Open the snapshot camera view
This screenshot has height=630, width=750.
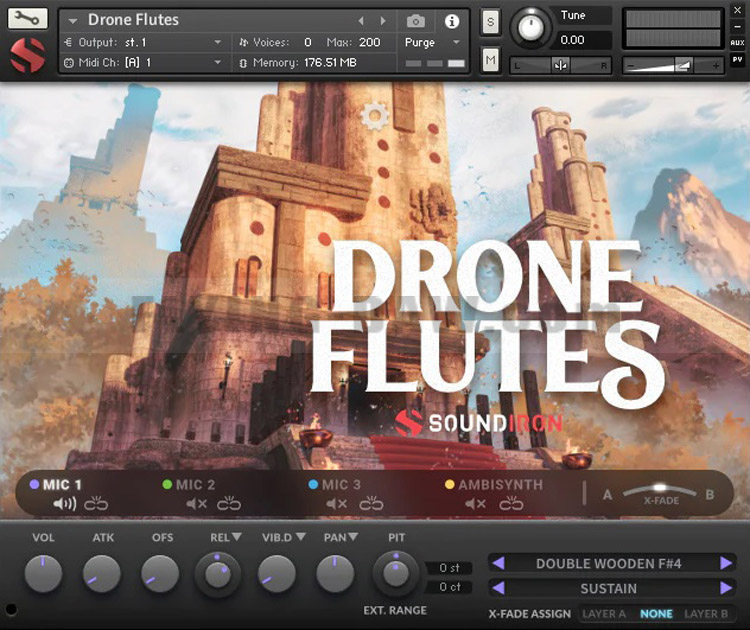(416, 21)
